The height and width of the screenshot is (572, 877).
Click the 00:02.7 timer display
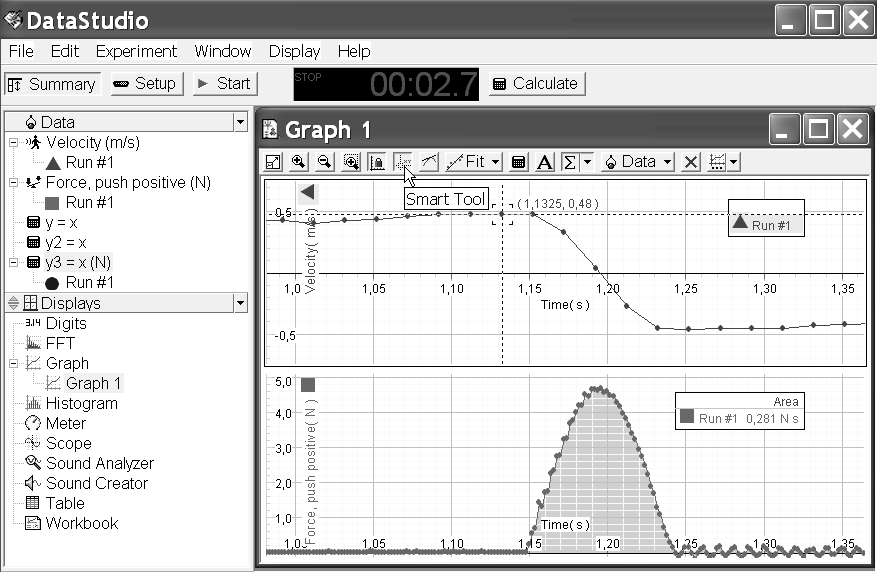click(386, 84)
